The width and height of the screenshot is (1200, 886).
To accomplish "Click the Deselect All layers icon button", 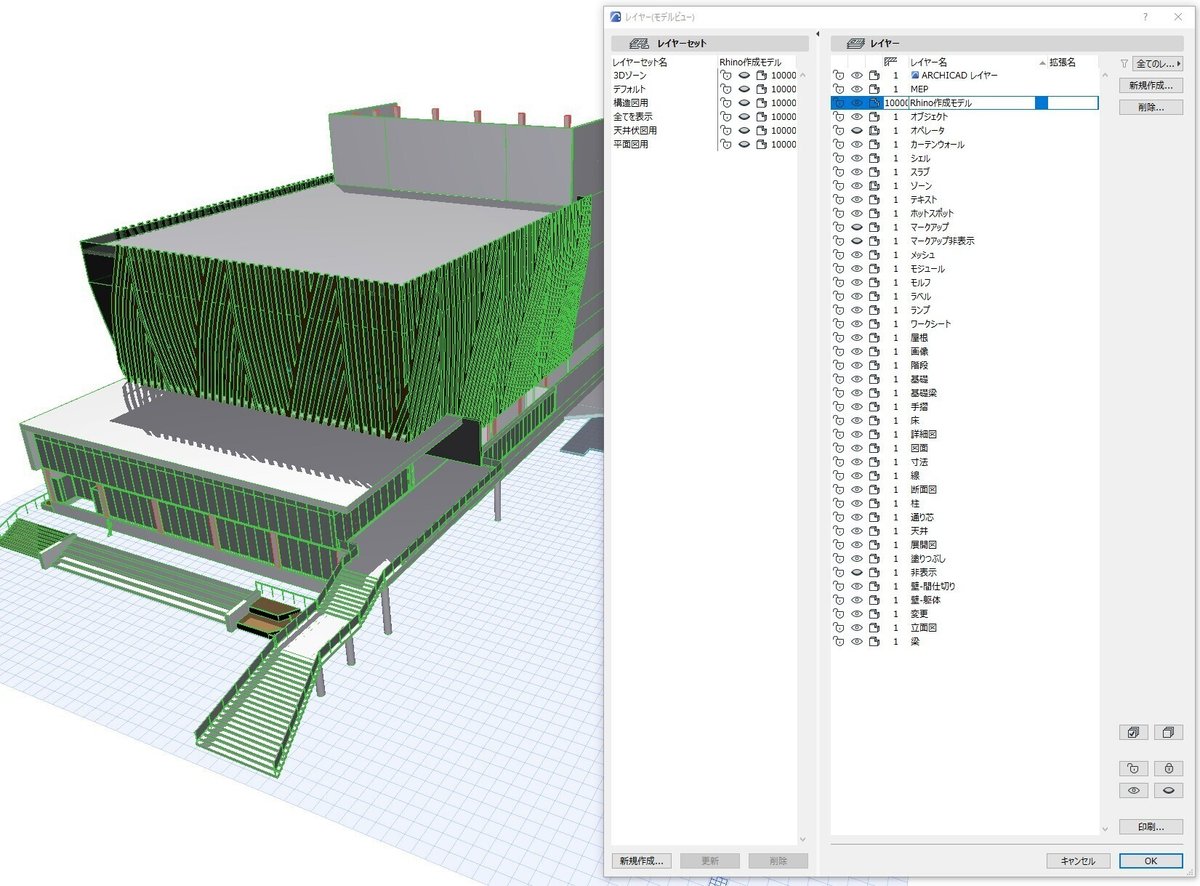I will tap(1168, 732).
